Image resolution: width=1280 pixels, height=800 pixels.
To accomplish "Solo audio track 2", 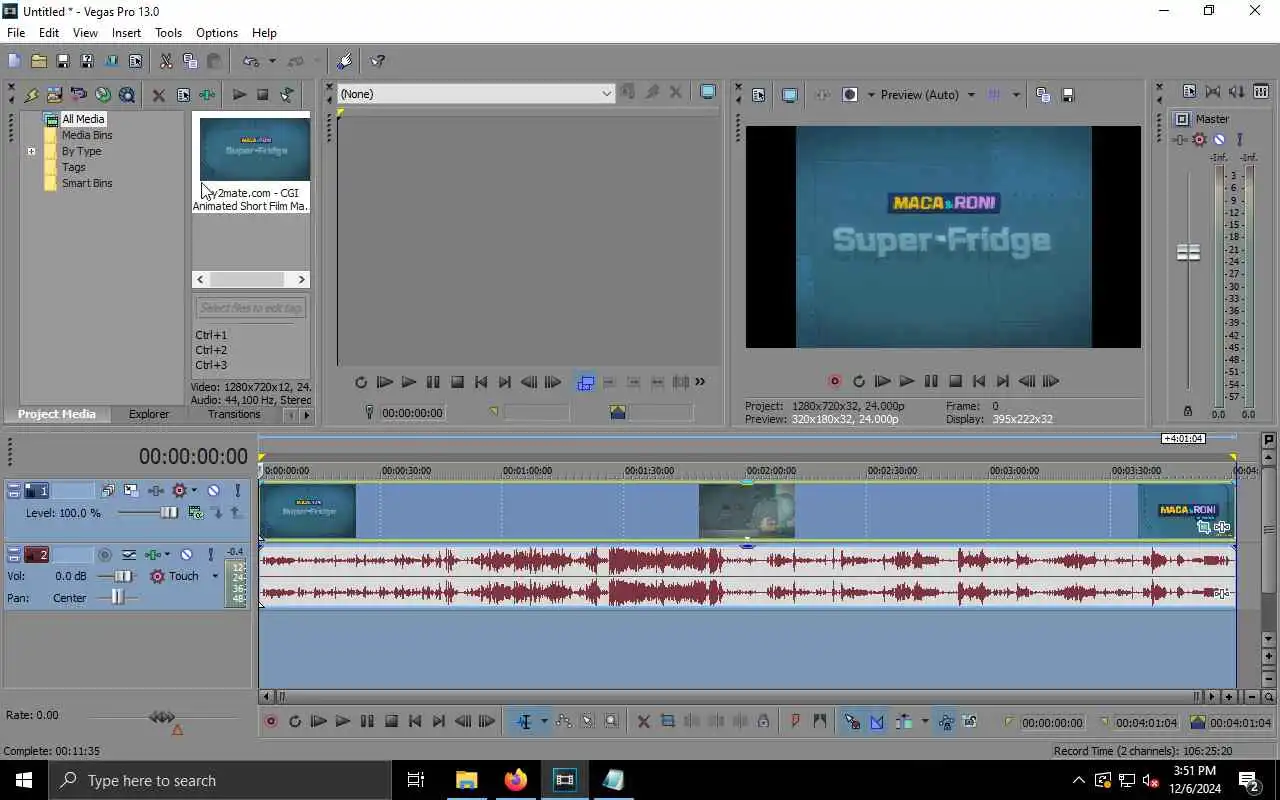I will [210, 554].
